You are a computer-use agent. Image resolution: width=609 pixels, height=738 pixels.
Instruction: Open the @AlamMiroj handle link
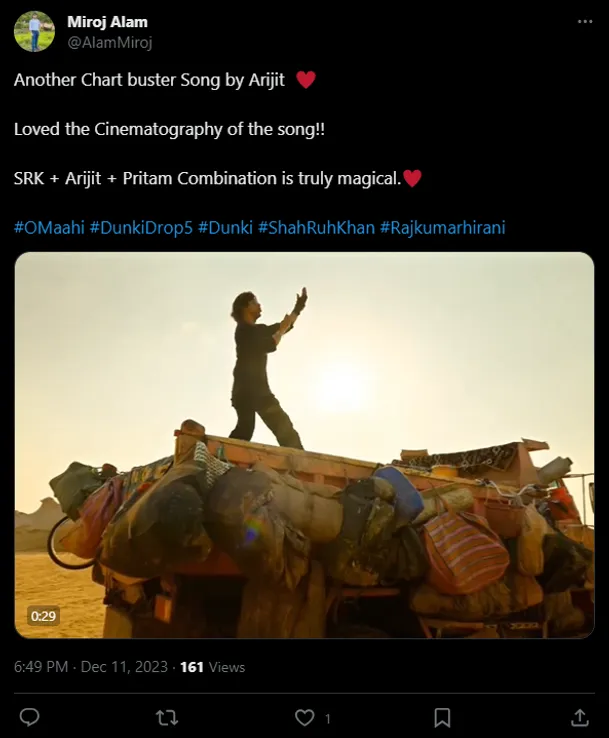click(x=109, y=42)
